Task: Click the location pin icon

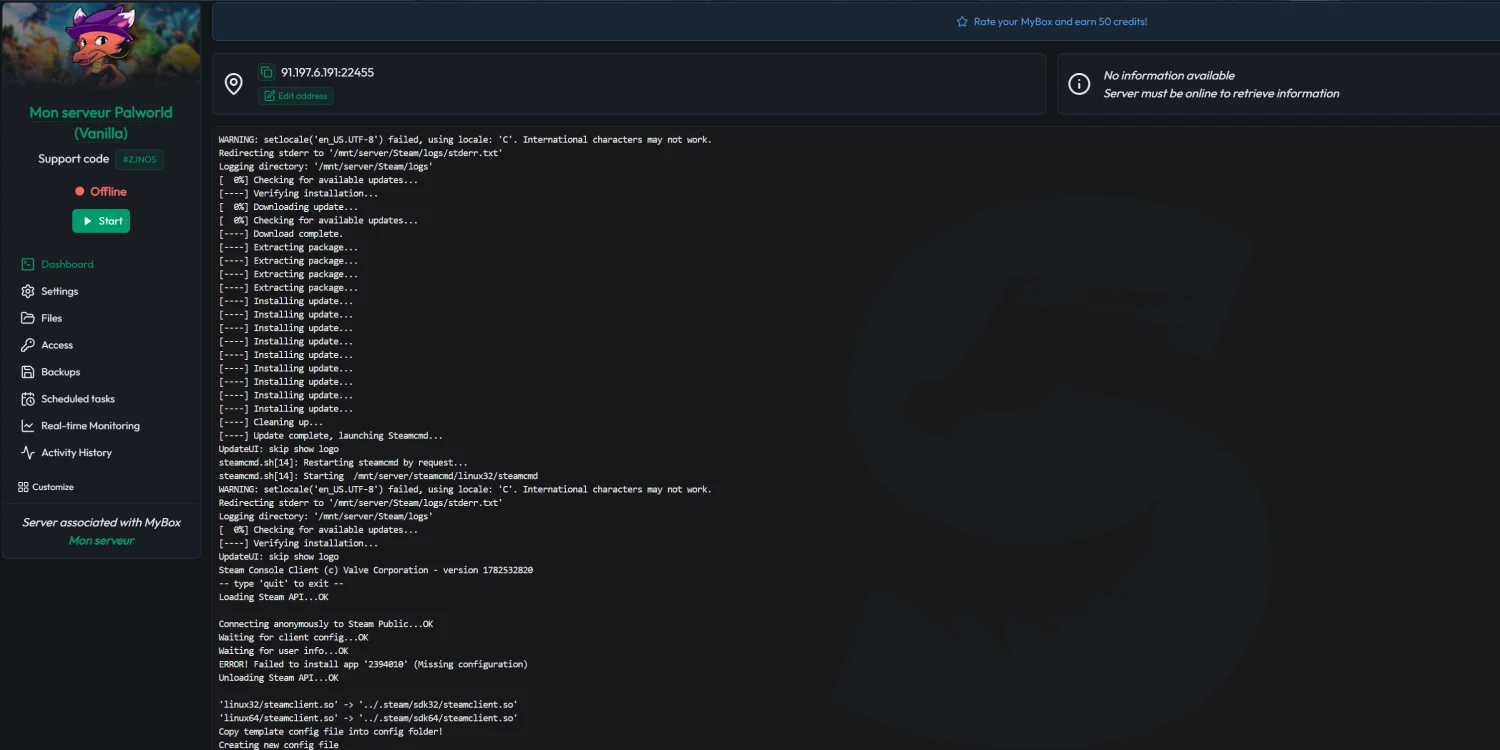Action: (234, 84)
